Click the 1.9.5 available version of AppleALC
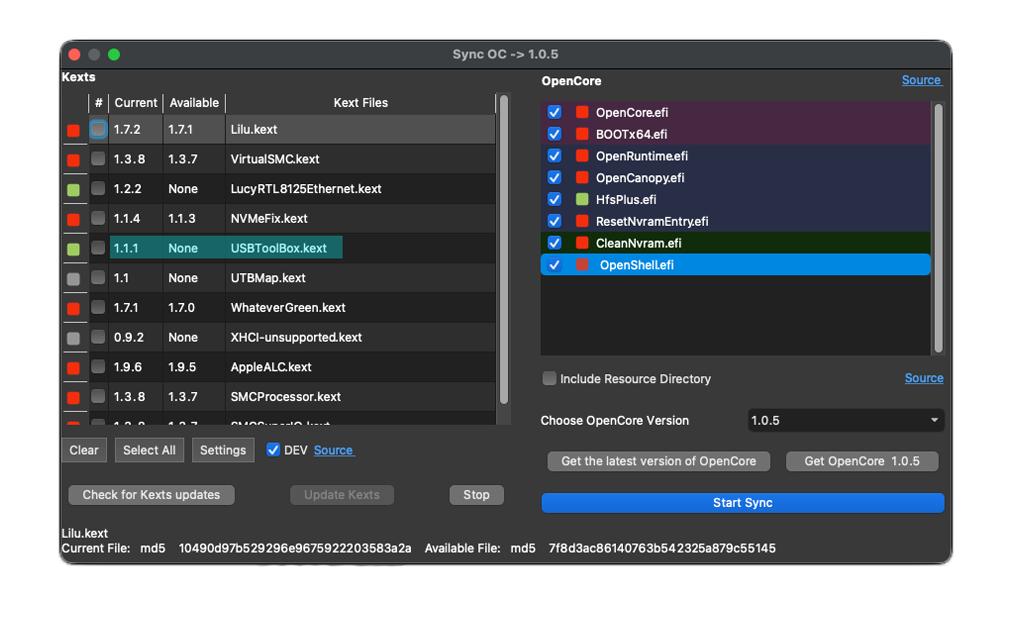The height and width of the screenshot is (640, 1012). coord(182,367)
